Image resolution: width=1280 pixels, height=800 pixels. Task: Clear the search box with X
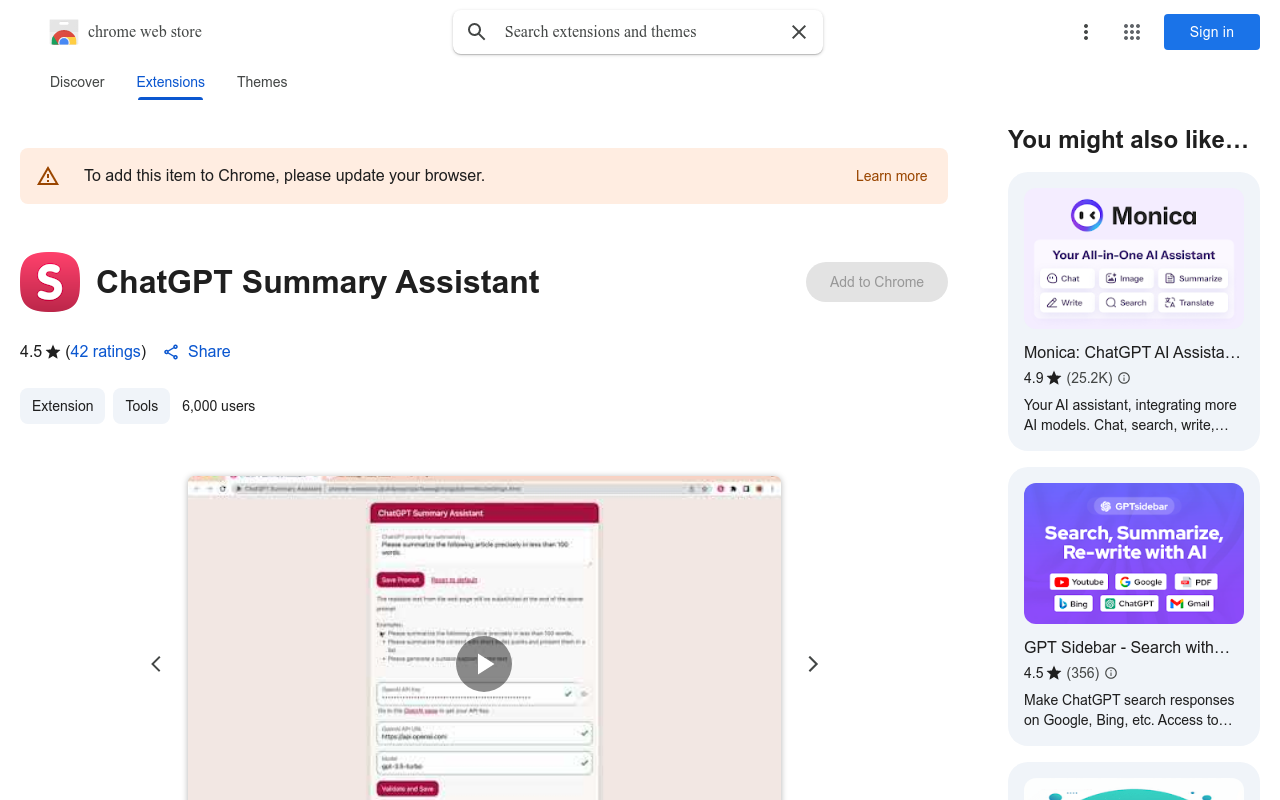pyautogui.click(x=799, y=32)
